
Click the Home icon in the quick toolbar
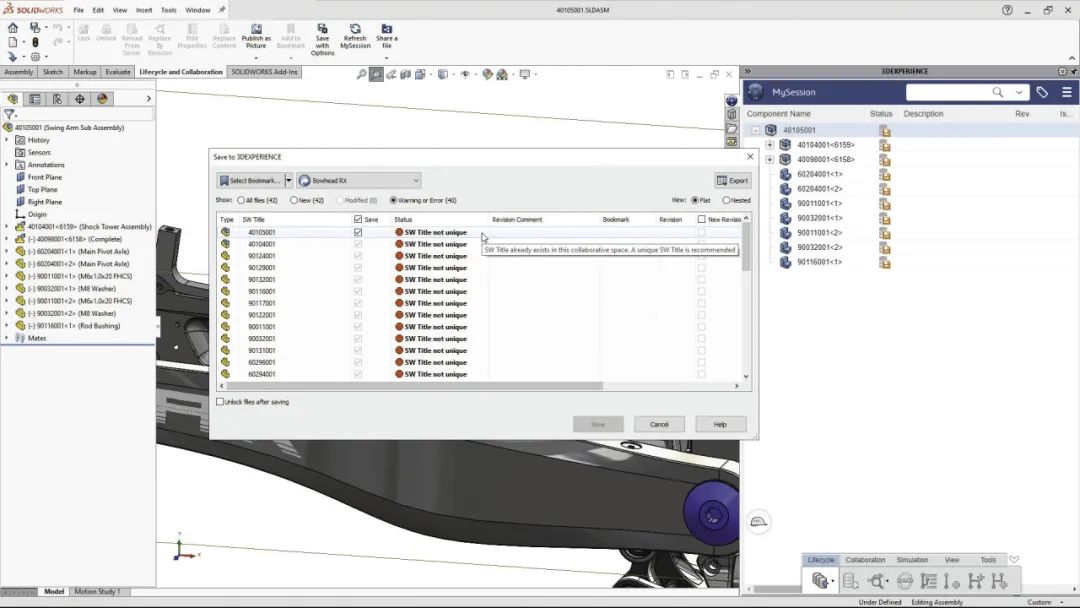12,28
